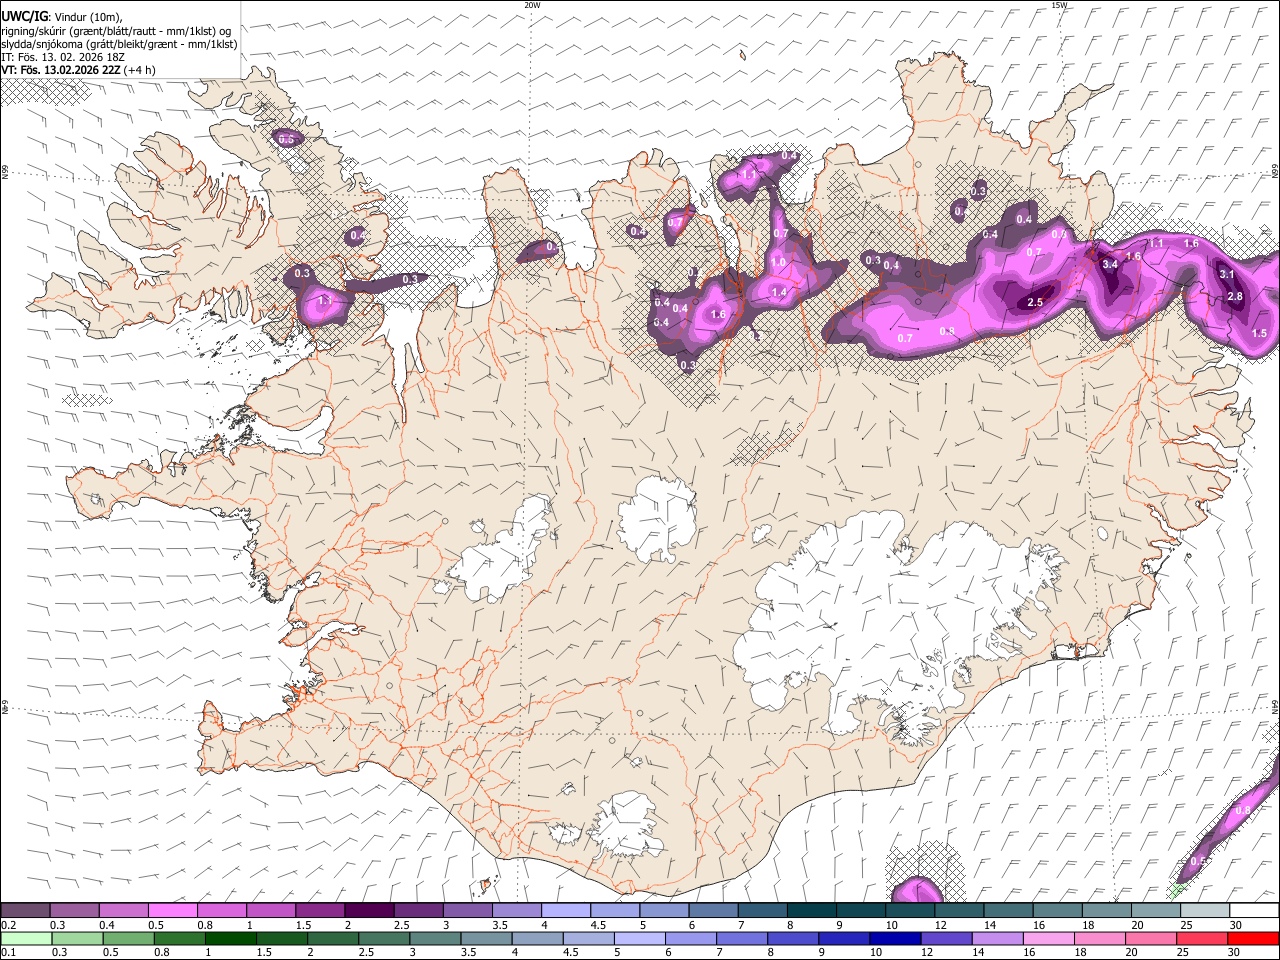Click the "20W" longitude label
The height and width of the screenshot is (960, 1280).
click(x=532, y=5)
